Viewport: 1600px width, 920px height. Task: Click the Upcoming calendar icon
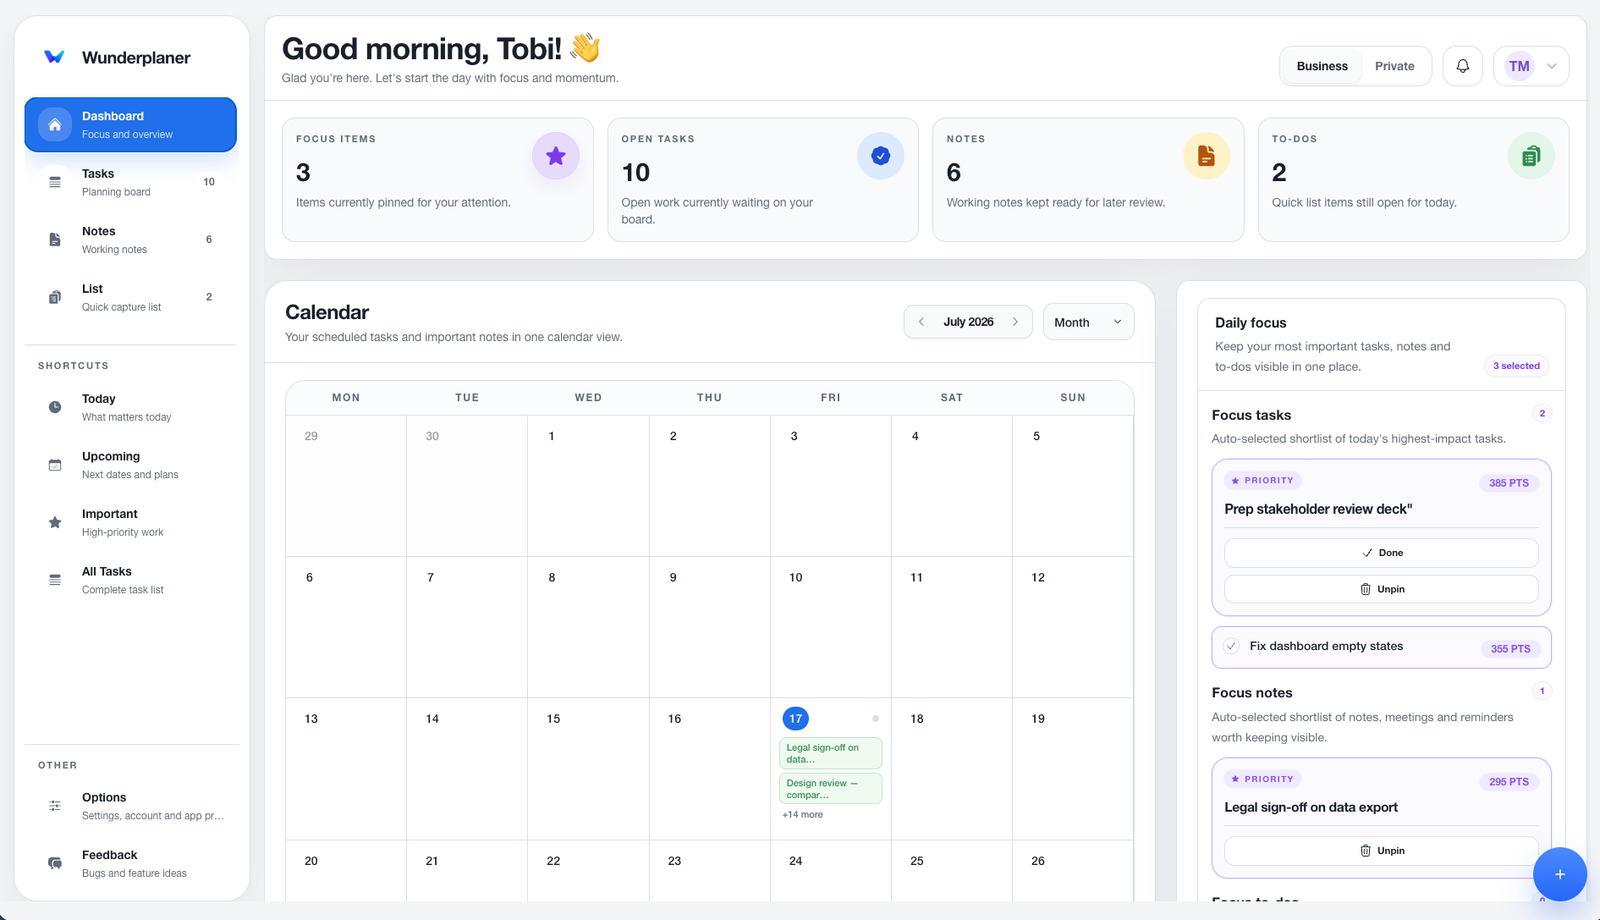(x=55, y=465)
